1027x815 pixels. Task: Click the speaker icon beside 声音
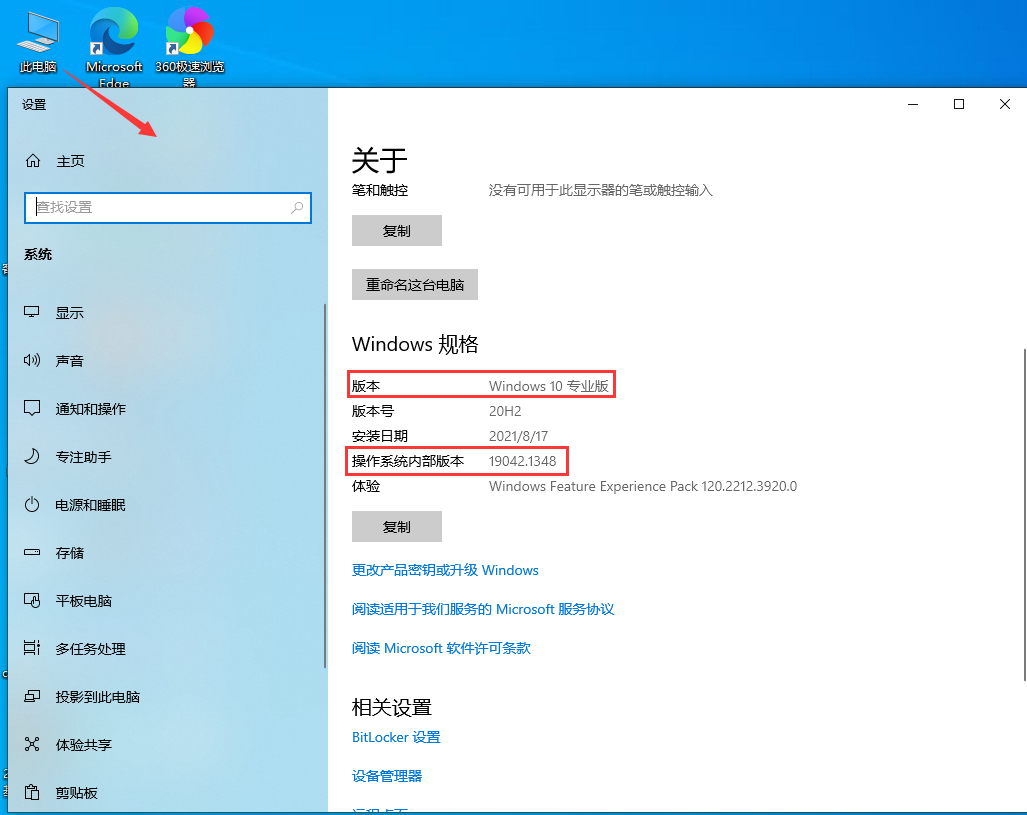pyautogui.click(x=31, y=360)
